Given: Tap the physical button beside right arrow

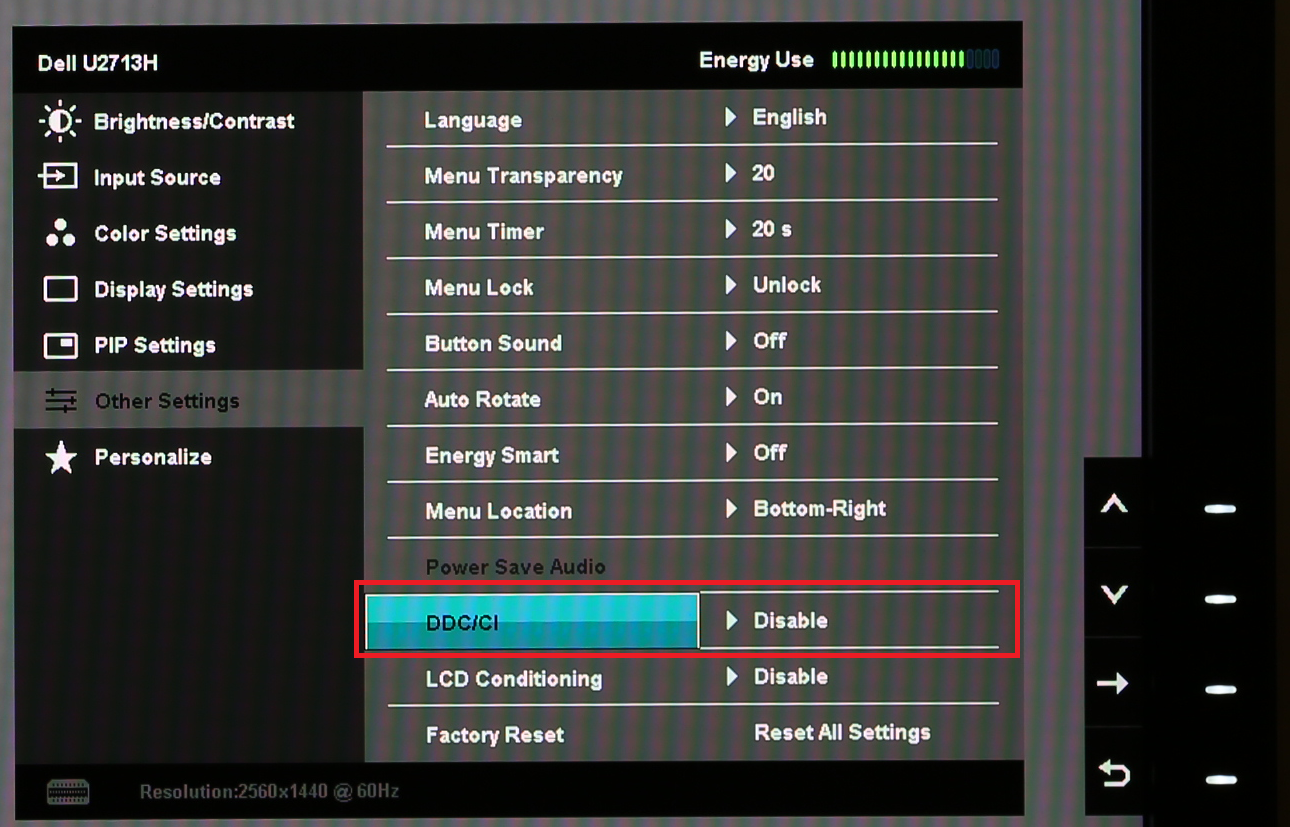Looking at the screenshot, I should tap(1221, 689).
